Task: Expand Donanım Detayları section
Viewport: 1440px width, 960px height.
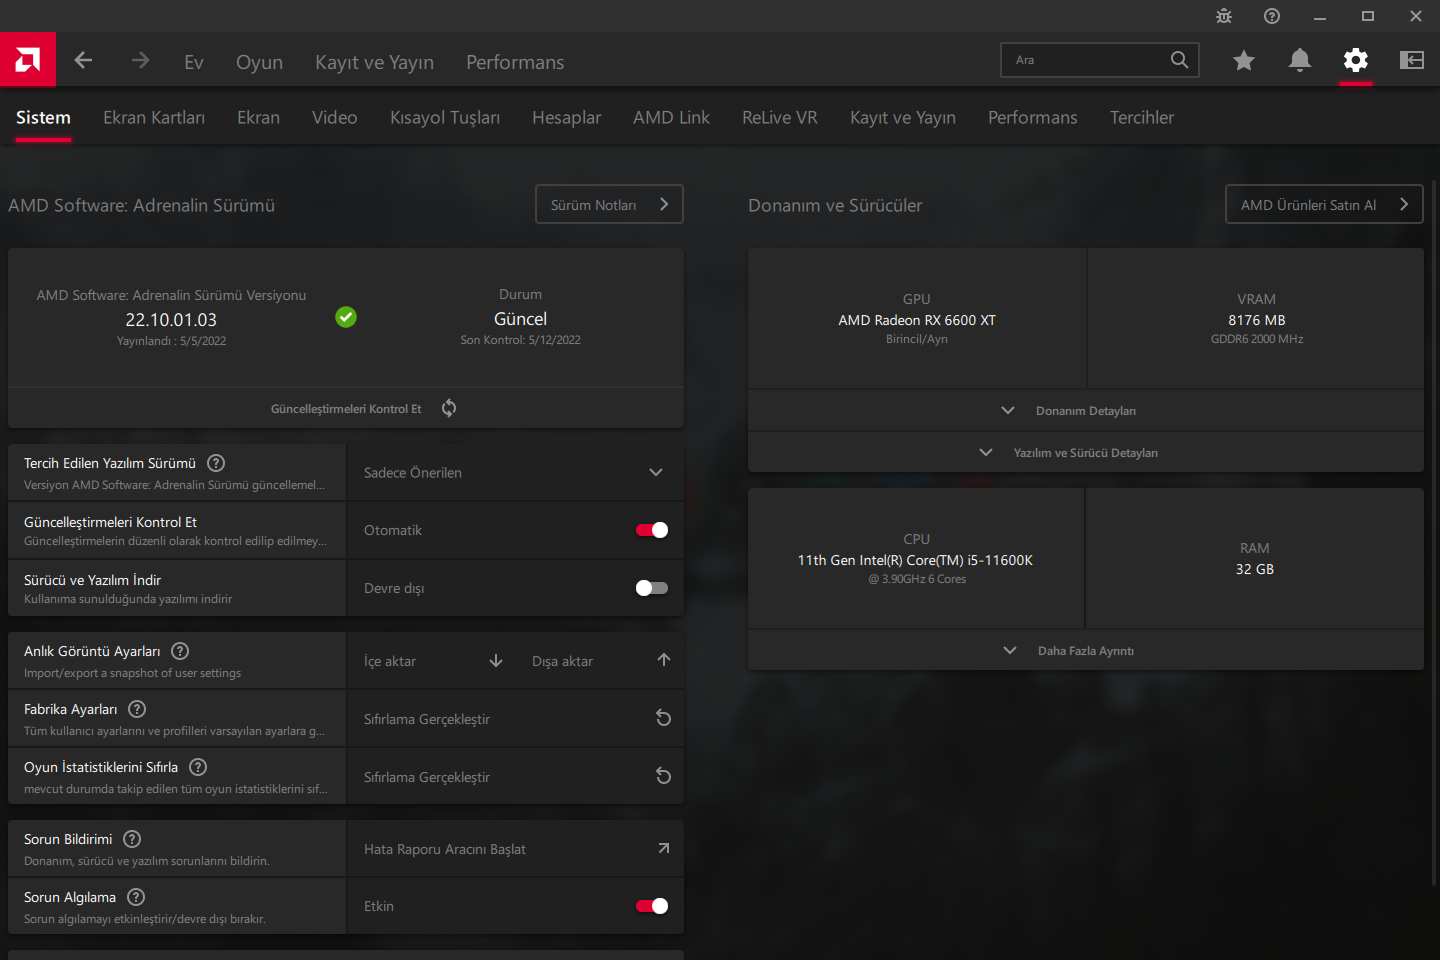Action: pyautogui.click(x=1086, y=411)
